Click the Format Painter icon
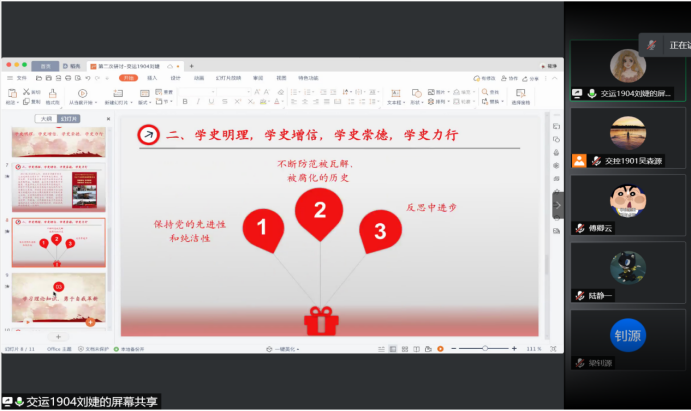This screenshot has width=691, height=411. click(x=51, y=94)
